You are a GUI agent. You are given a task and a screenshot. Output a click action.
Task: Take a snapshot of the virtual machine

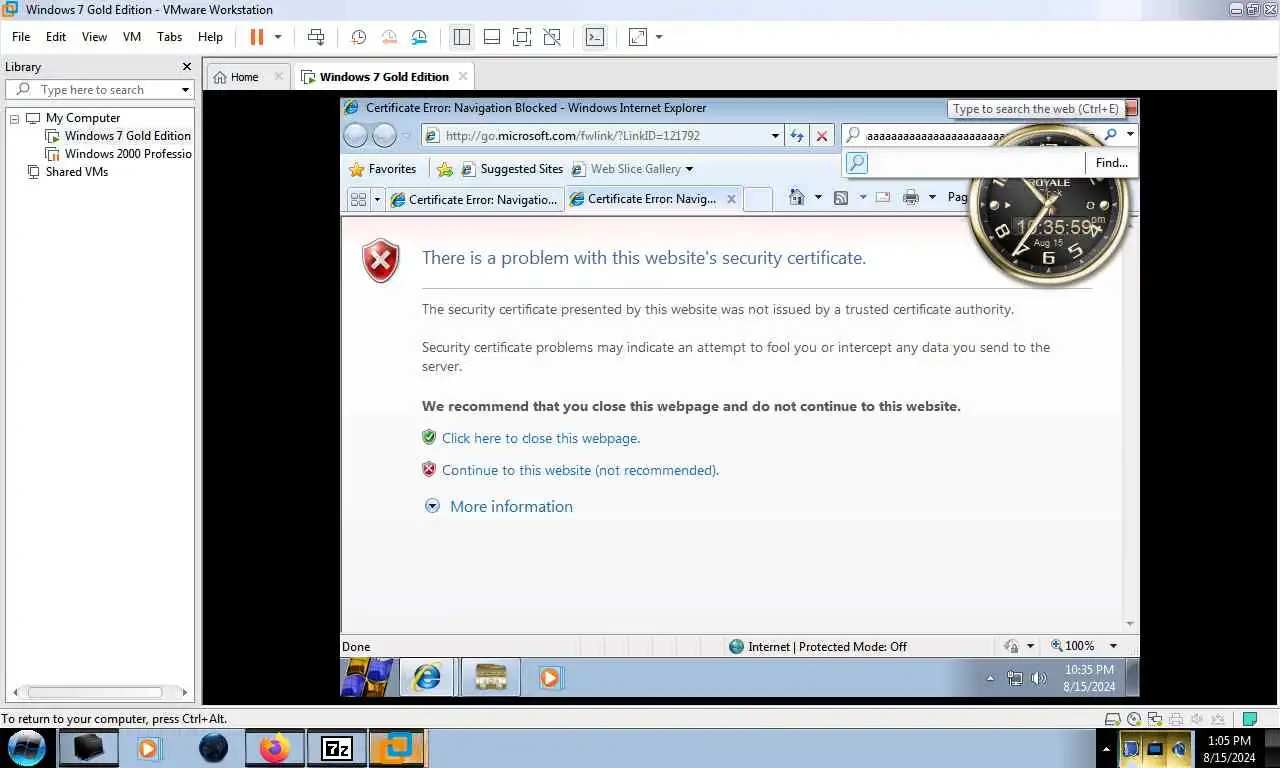pyautogui.click(x=359, y=37)
